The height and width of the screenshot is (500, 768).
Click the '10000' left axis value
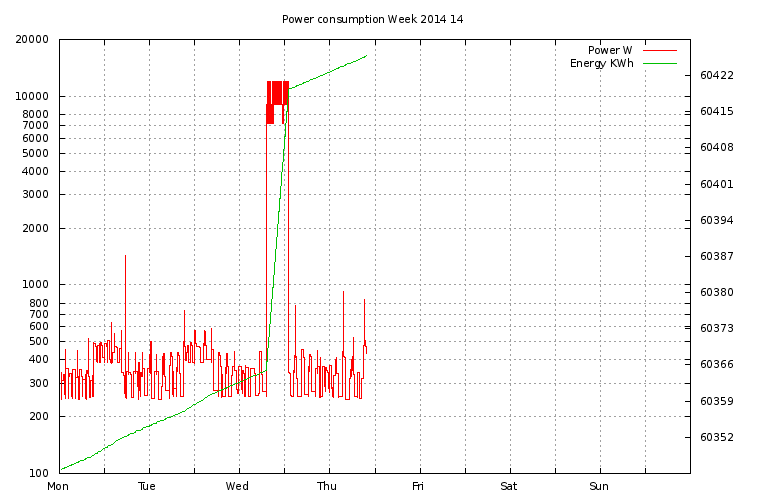[32, 96]
